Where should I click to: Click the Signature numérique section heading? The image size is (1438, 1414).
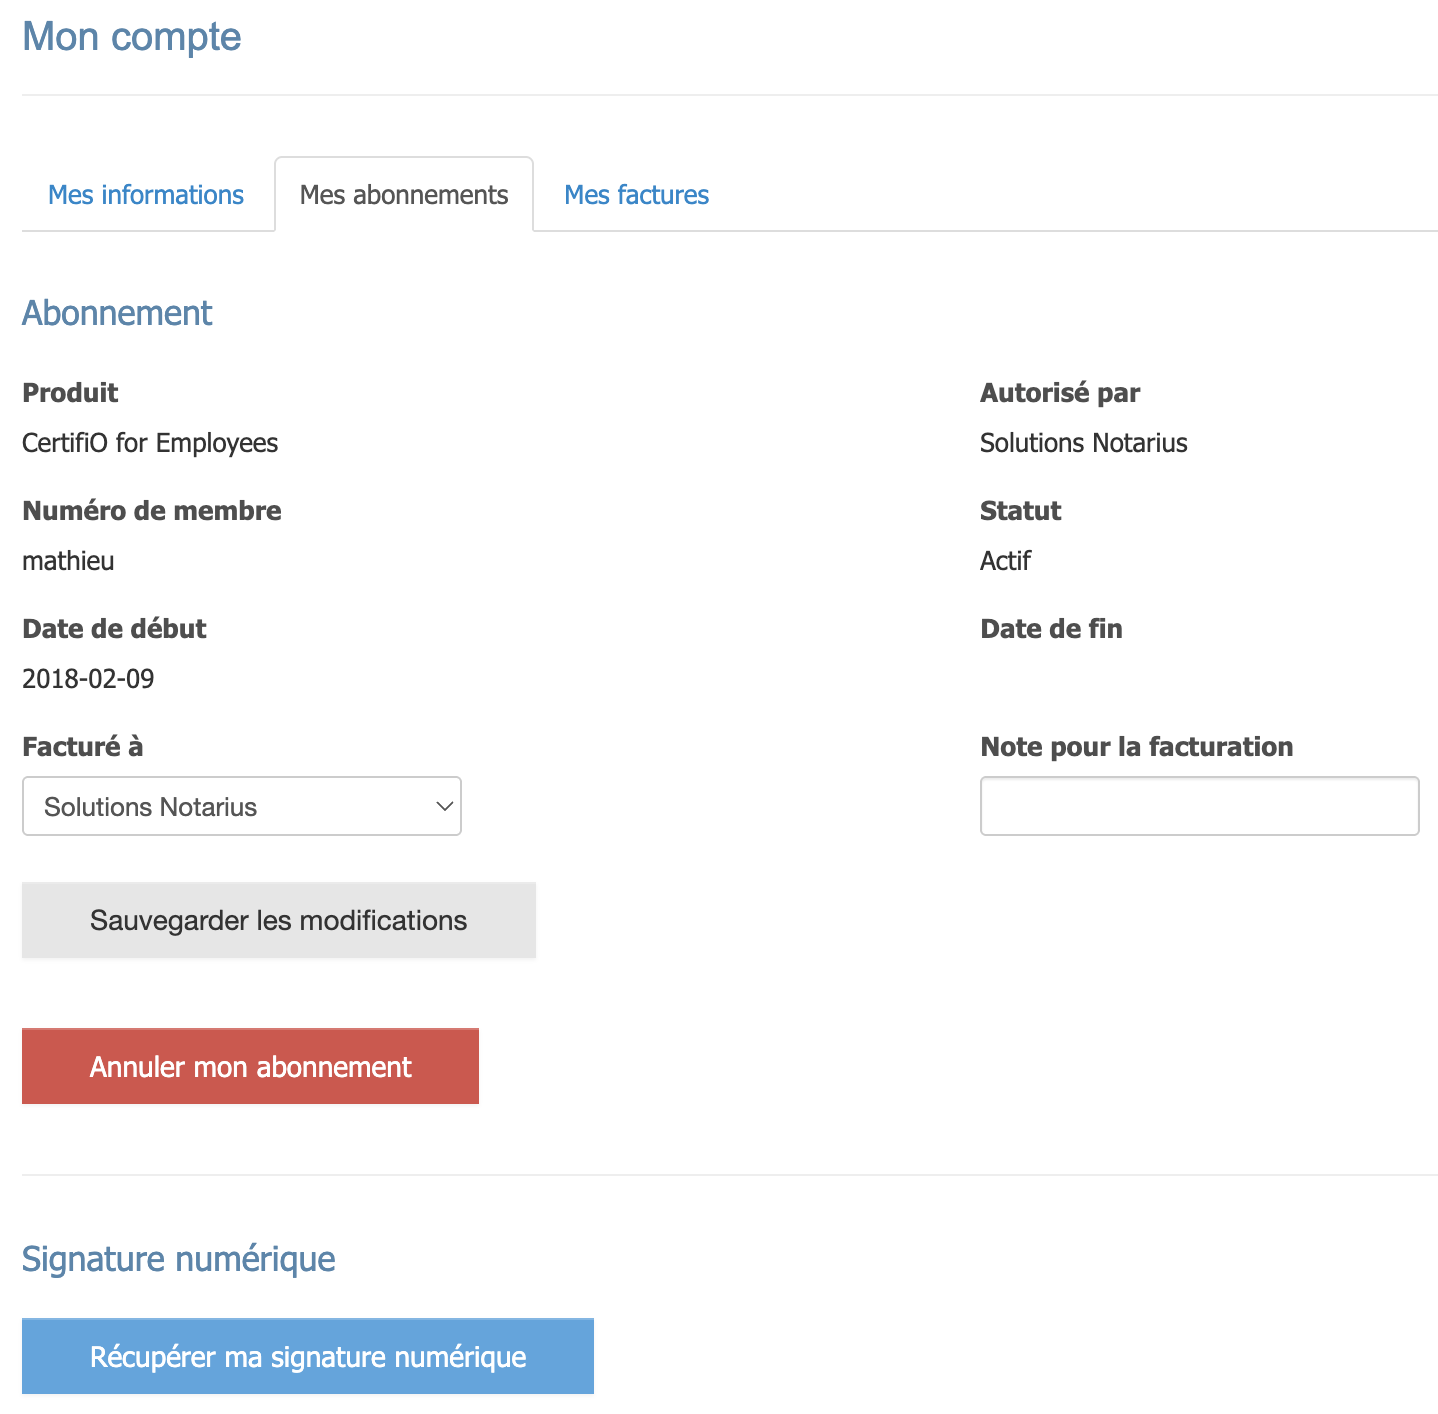pos(179,1258)
